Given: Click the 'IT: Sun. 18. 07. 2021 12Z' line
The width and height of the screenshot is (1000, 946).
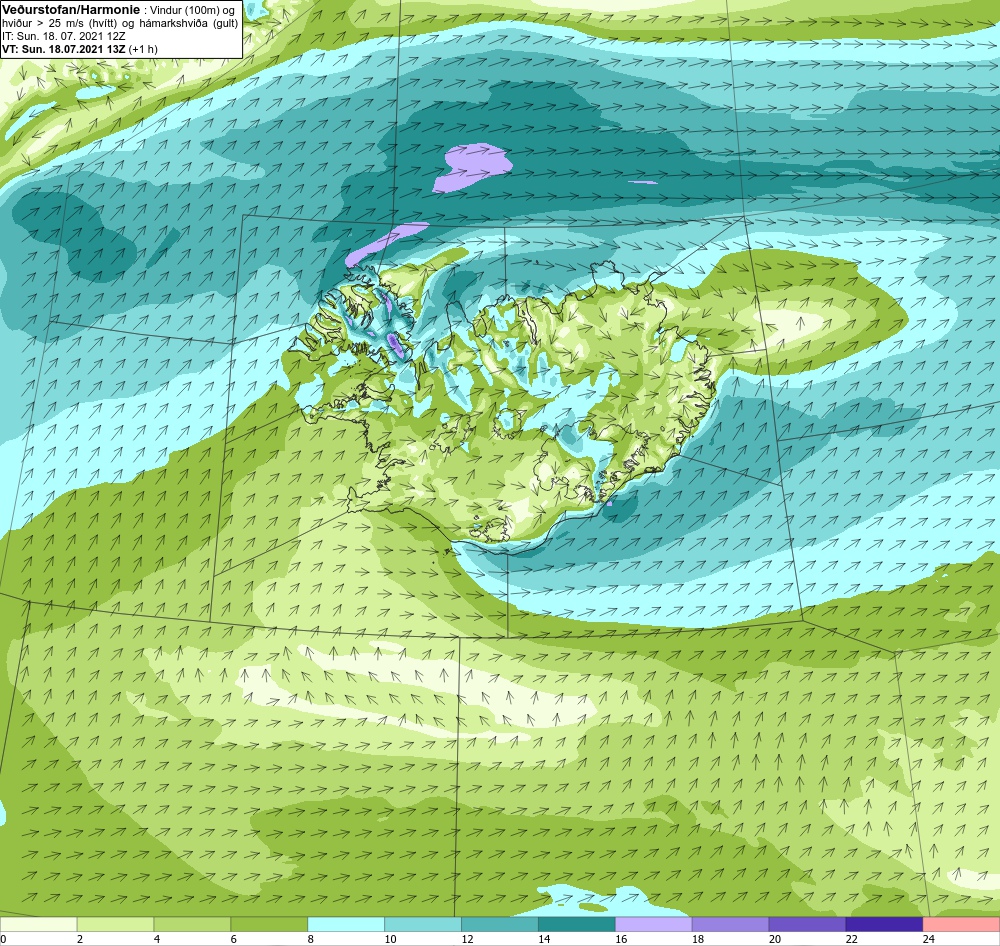Looking at the screenshot, I should pos(64,36).
